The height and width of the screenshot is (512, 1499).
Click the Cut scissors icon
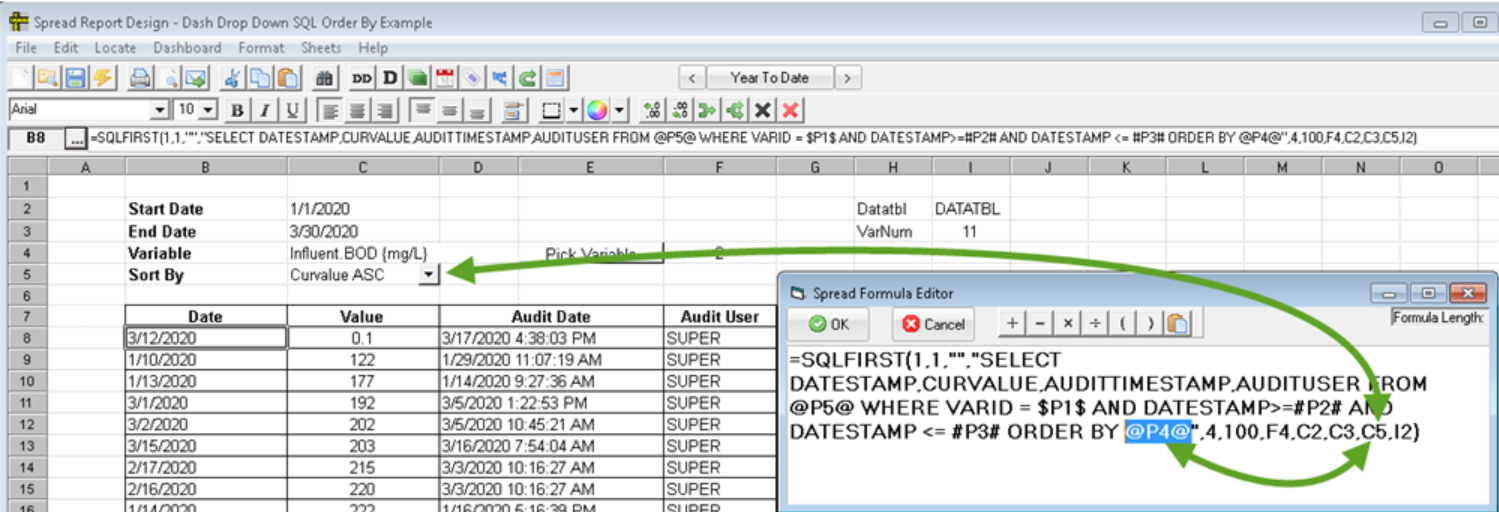(232, 78)
